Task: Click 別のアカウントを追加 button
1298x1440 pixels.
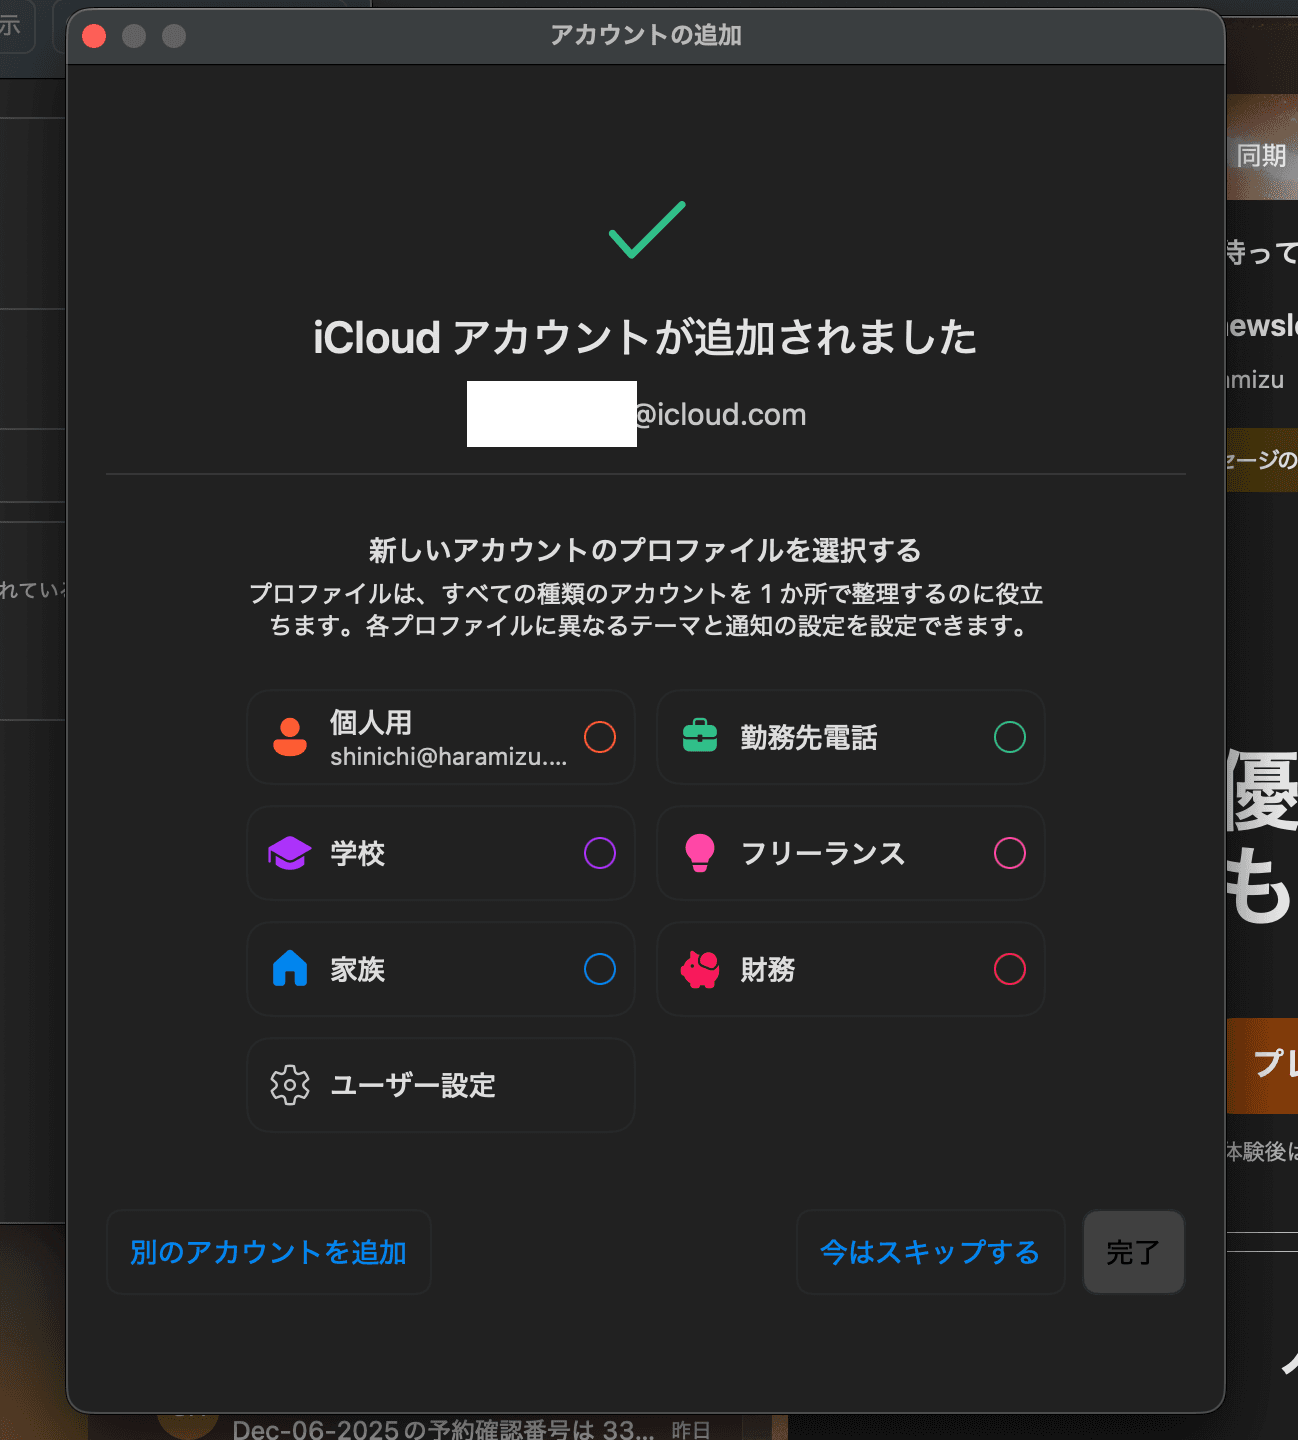Action: point(268,1252)
